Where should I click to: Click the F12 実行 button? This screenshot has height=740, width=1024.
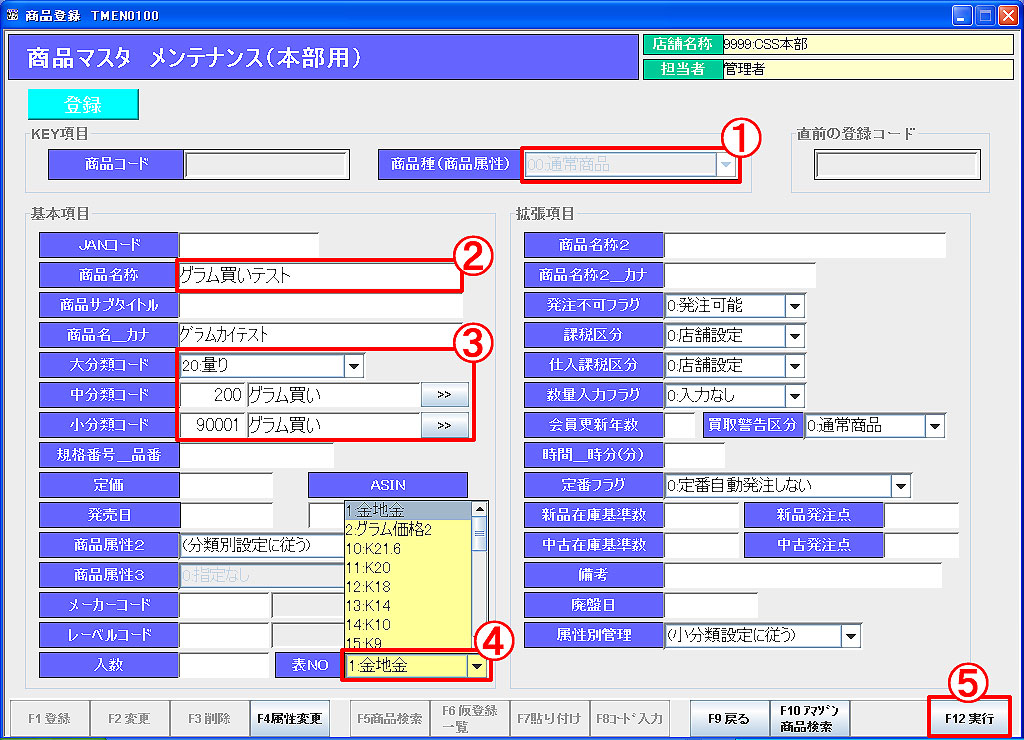point(968,718)
